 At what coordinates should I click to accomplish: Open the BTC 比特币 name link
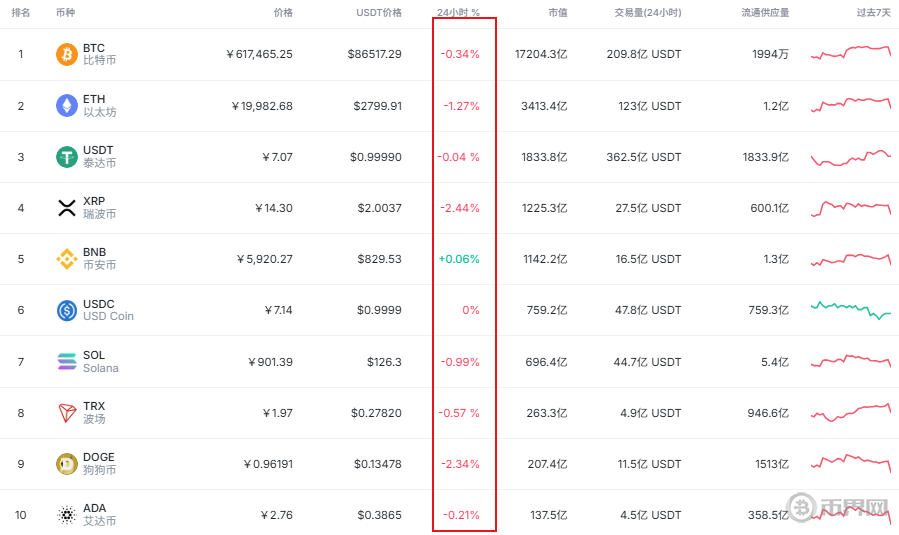click(x=99, y=54)
